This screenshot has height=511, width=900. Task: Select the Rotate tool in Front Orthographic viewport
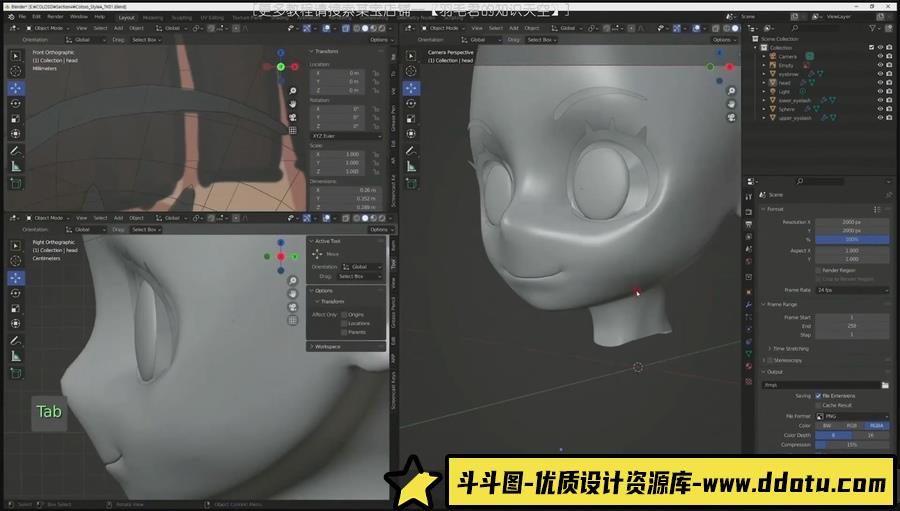pos(15,103)
